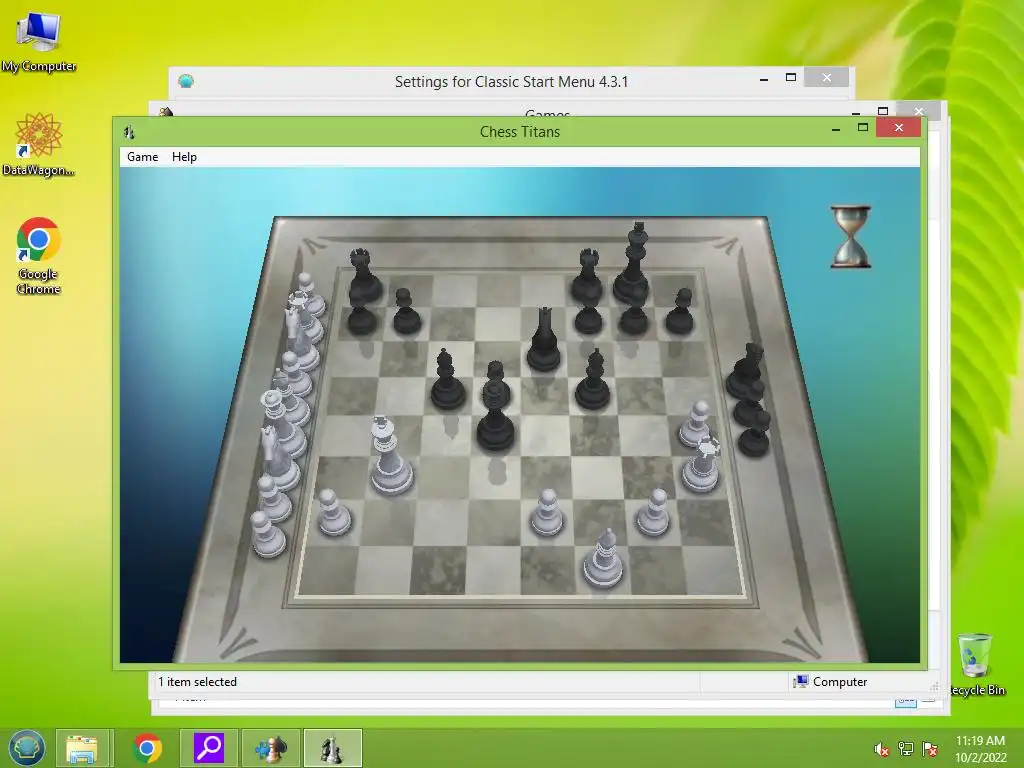Click the Chess Titans title bar icon
Image resolution: width=1024 pixels, height=768 pixels.
(129, 132)
